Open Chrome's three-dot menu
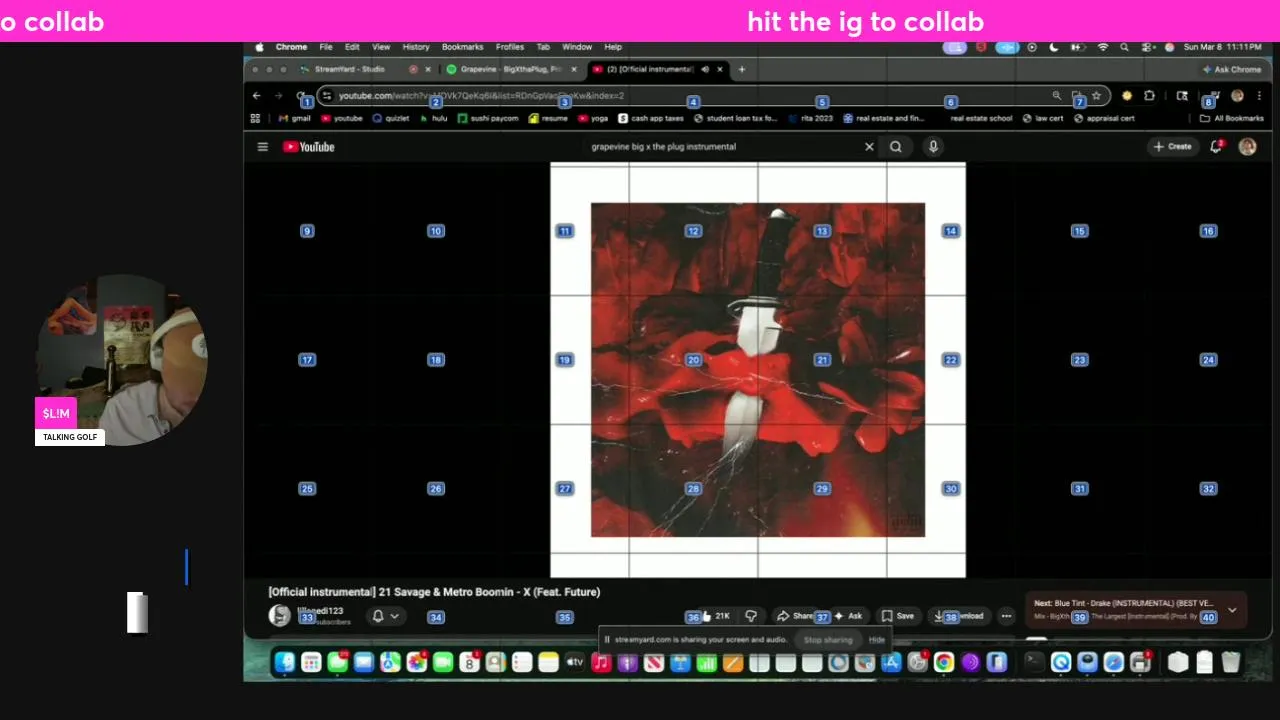Viewport: 1280px width, 720px height. tap(1259, 96)
